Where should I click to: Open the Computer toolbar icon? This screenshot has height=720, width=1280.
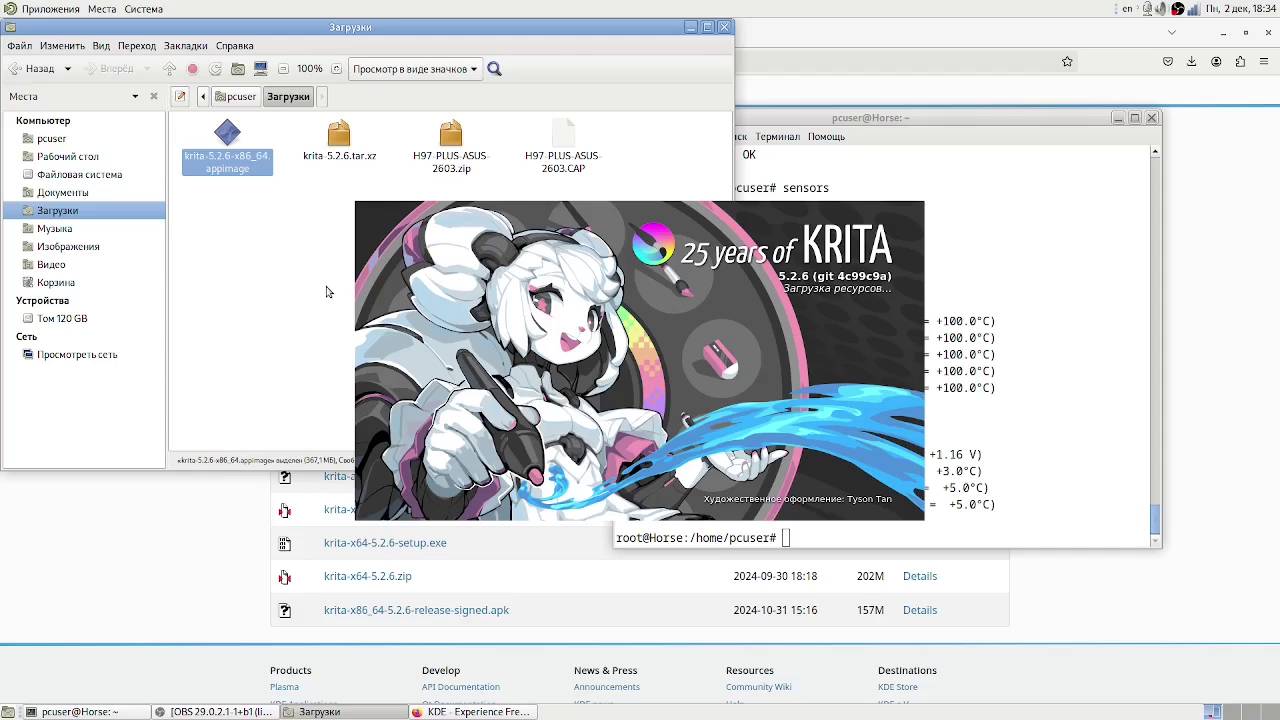(261, 69)
